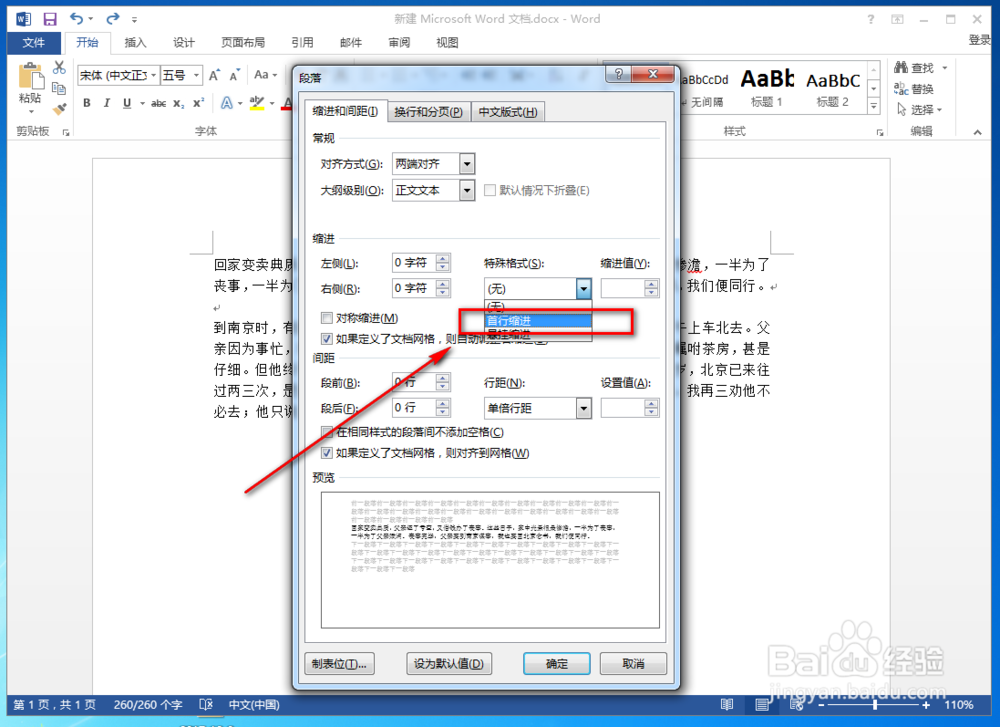Viewport: 1000px width, 727px height.
Task: Decrease font size with shrink font icon
Action: [x=235, y=75]
